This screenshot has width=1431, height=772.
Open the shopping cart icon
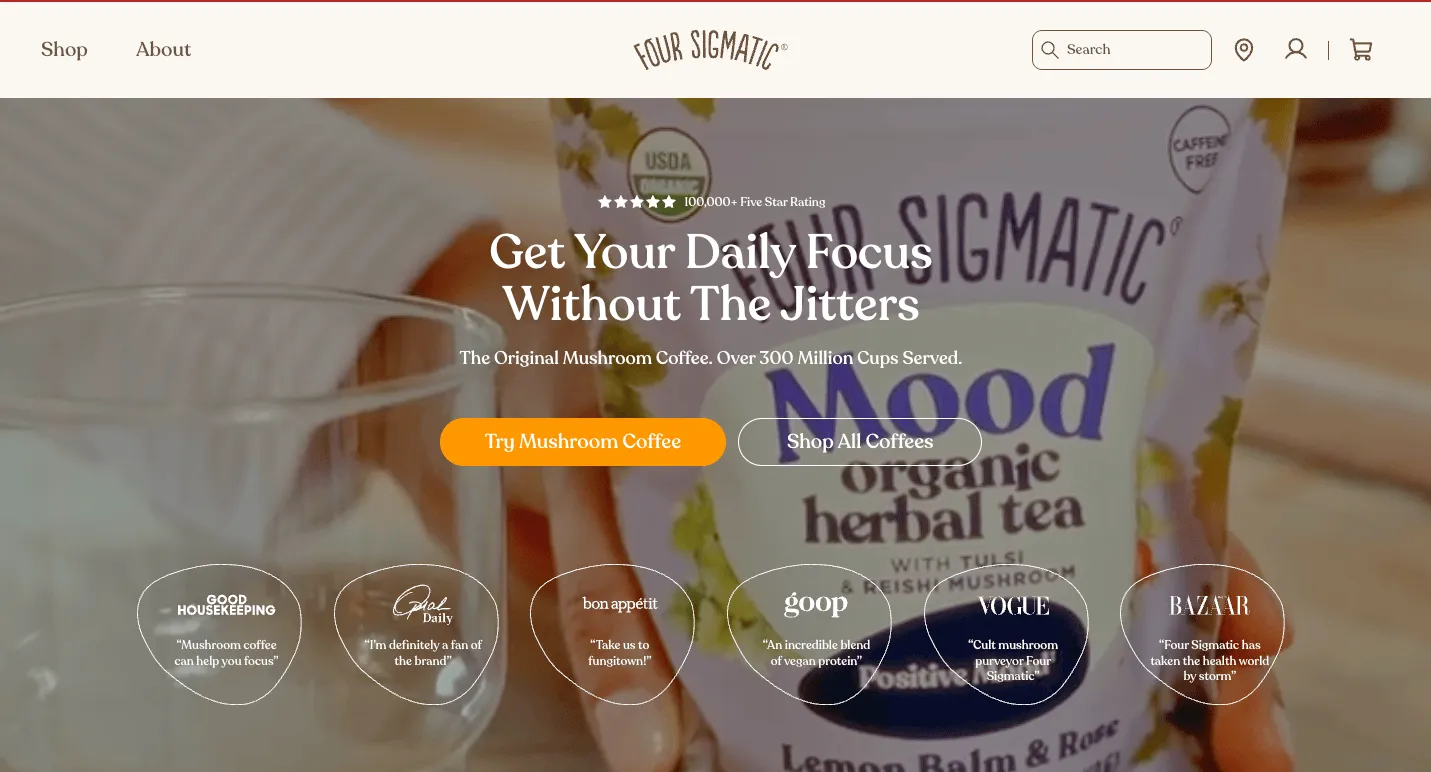(1361, 50)
